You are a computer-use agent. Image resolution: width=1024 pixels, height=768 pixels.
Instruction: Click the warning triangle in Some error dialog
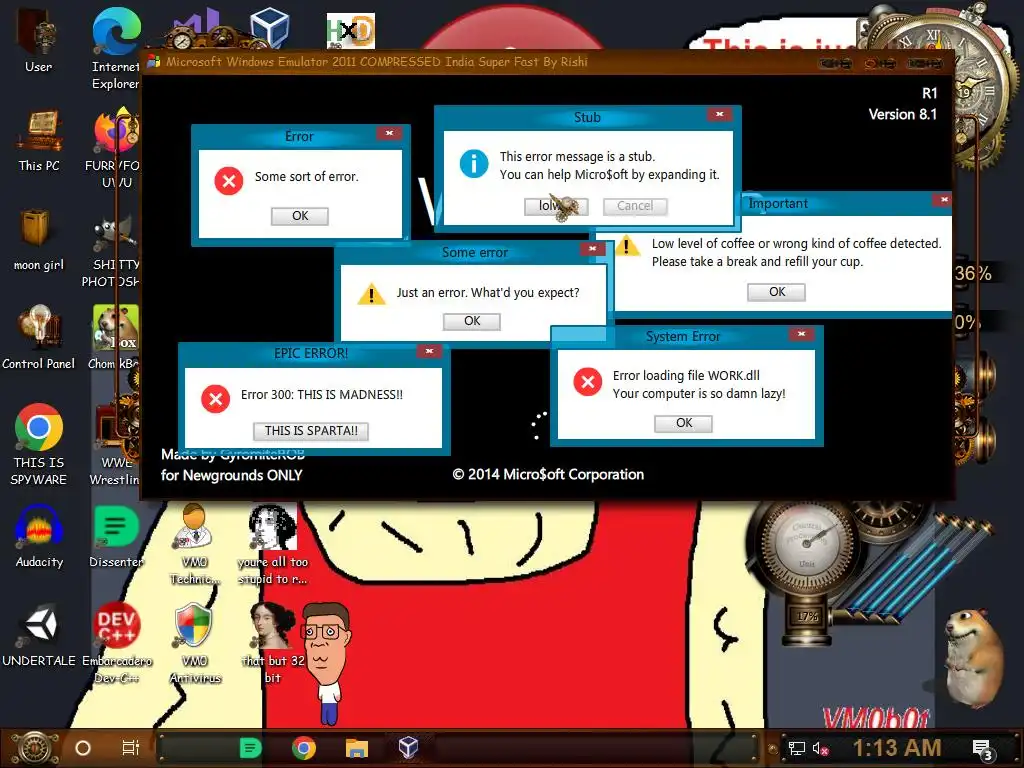click(x=372, y=295)
